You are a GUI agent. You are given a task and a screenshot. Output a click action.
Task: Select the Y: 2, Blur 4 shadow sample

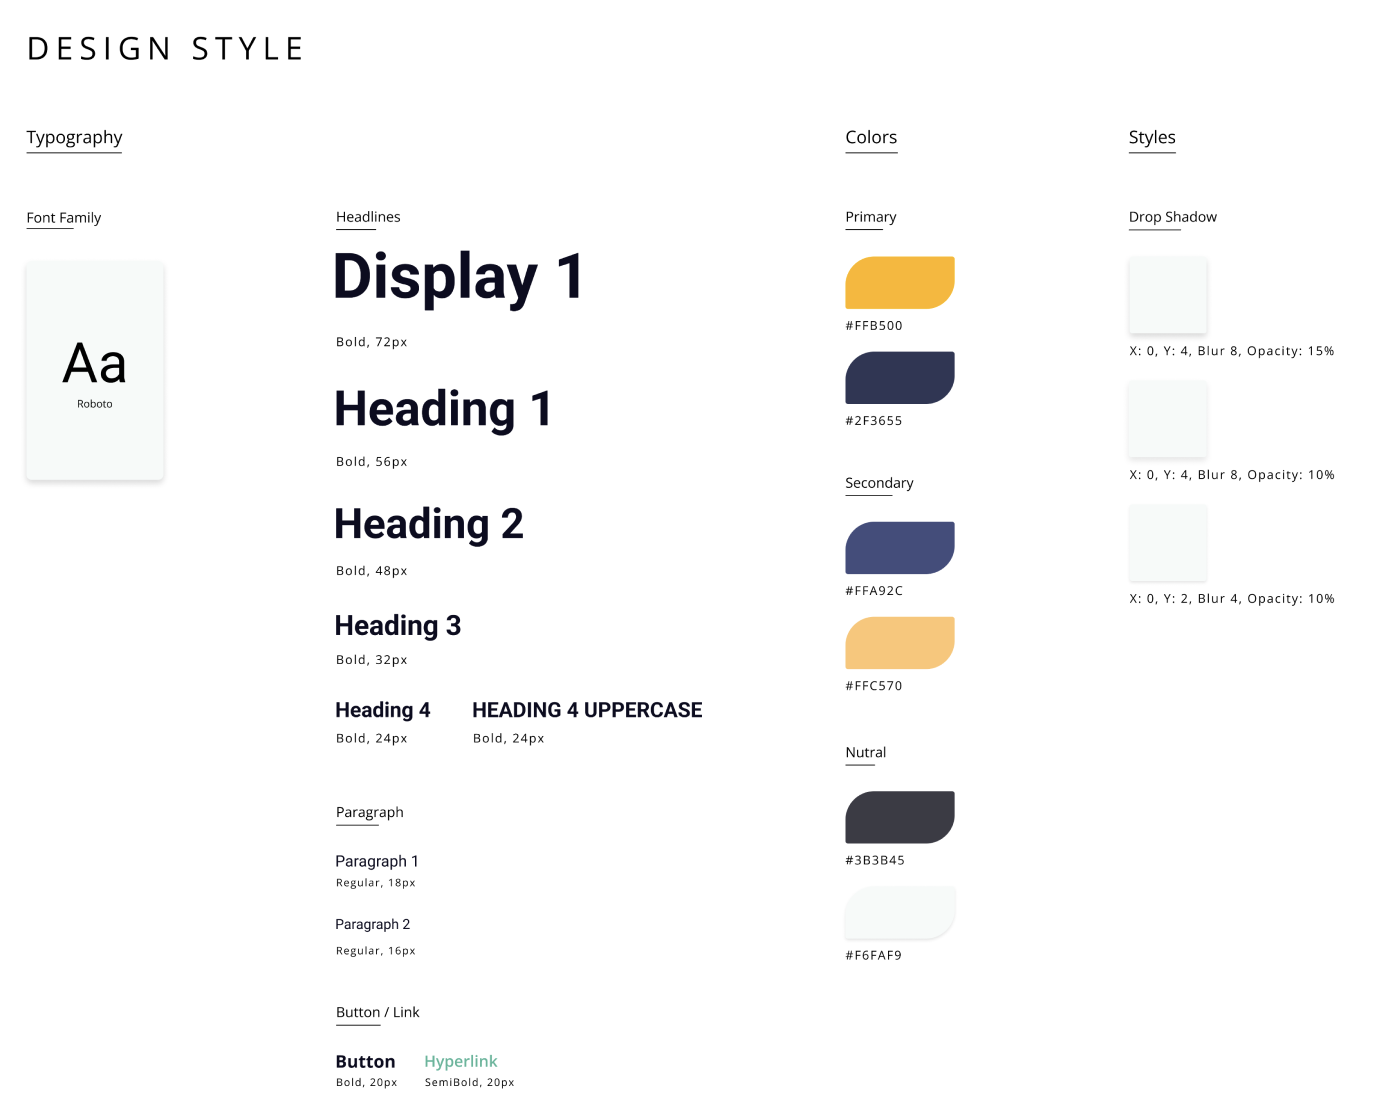pyautogui.click(x=1168, y=543)
